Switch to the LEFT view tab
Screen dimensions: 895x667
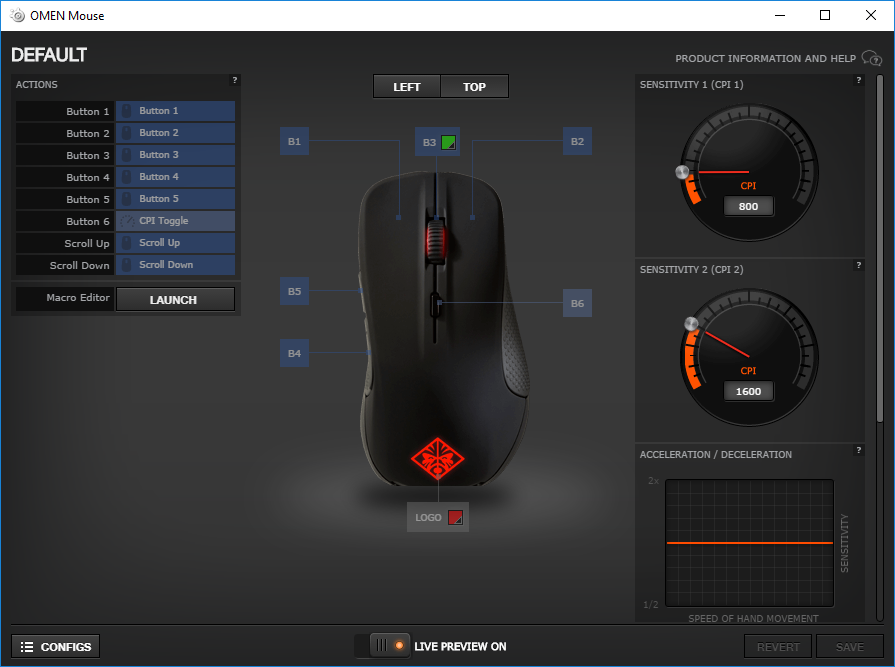(x=407, y=87)
